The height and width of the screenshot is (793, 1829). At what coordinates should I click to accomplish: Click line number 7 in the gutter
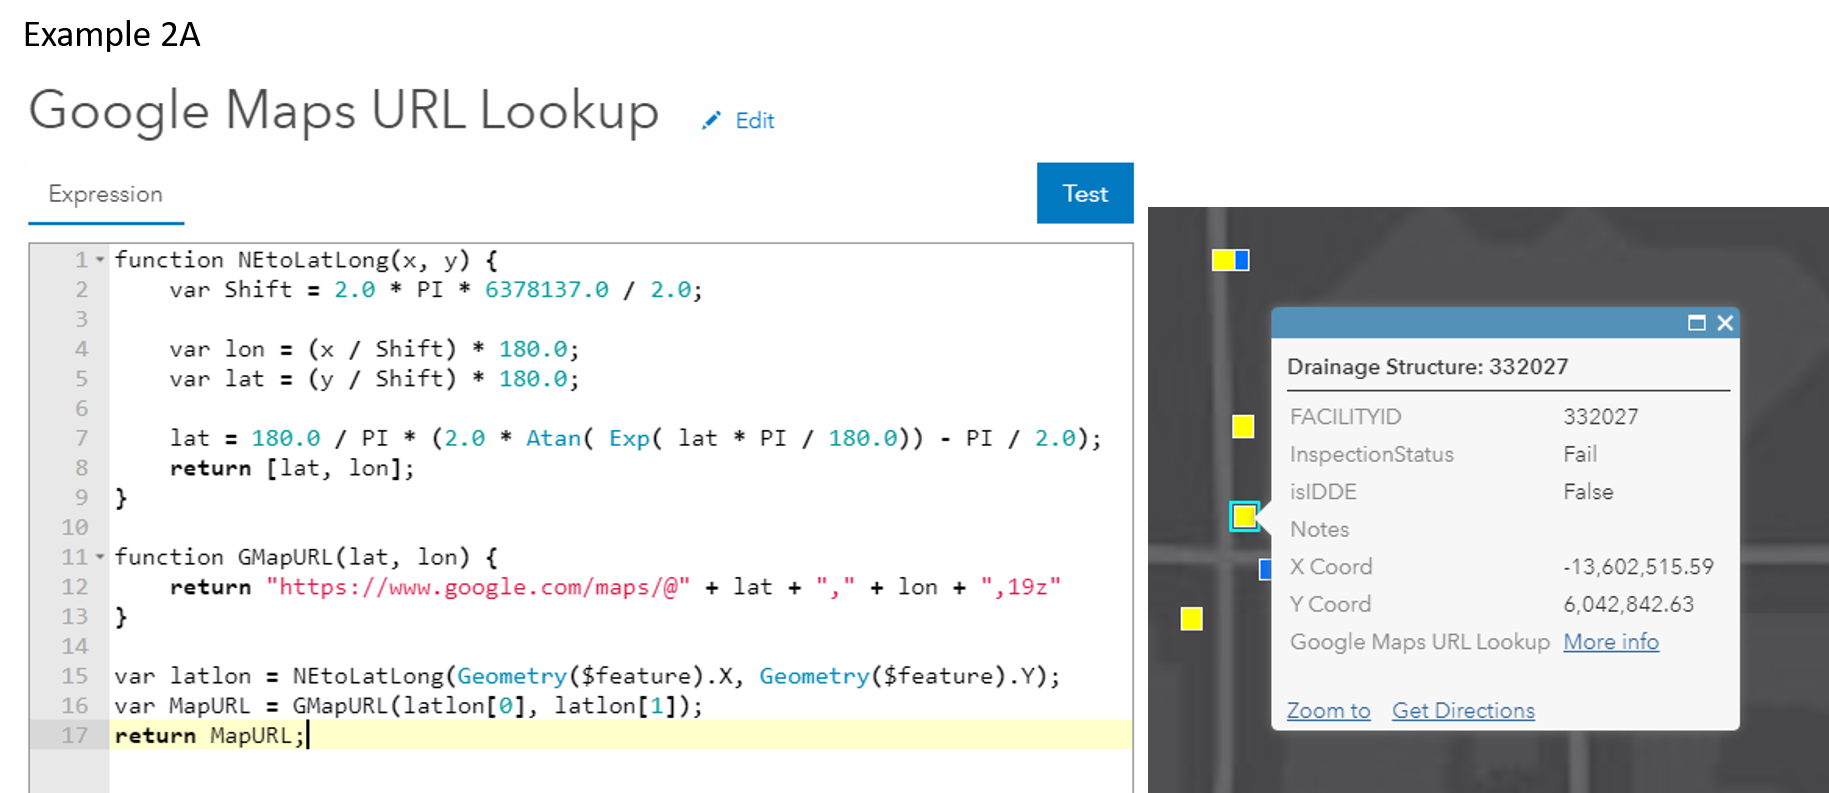click(x=82, y=438)
